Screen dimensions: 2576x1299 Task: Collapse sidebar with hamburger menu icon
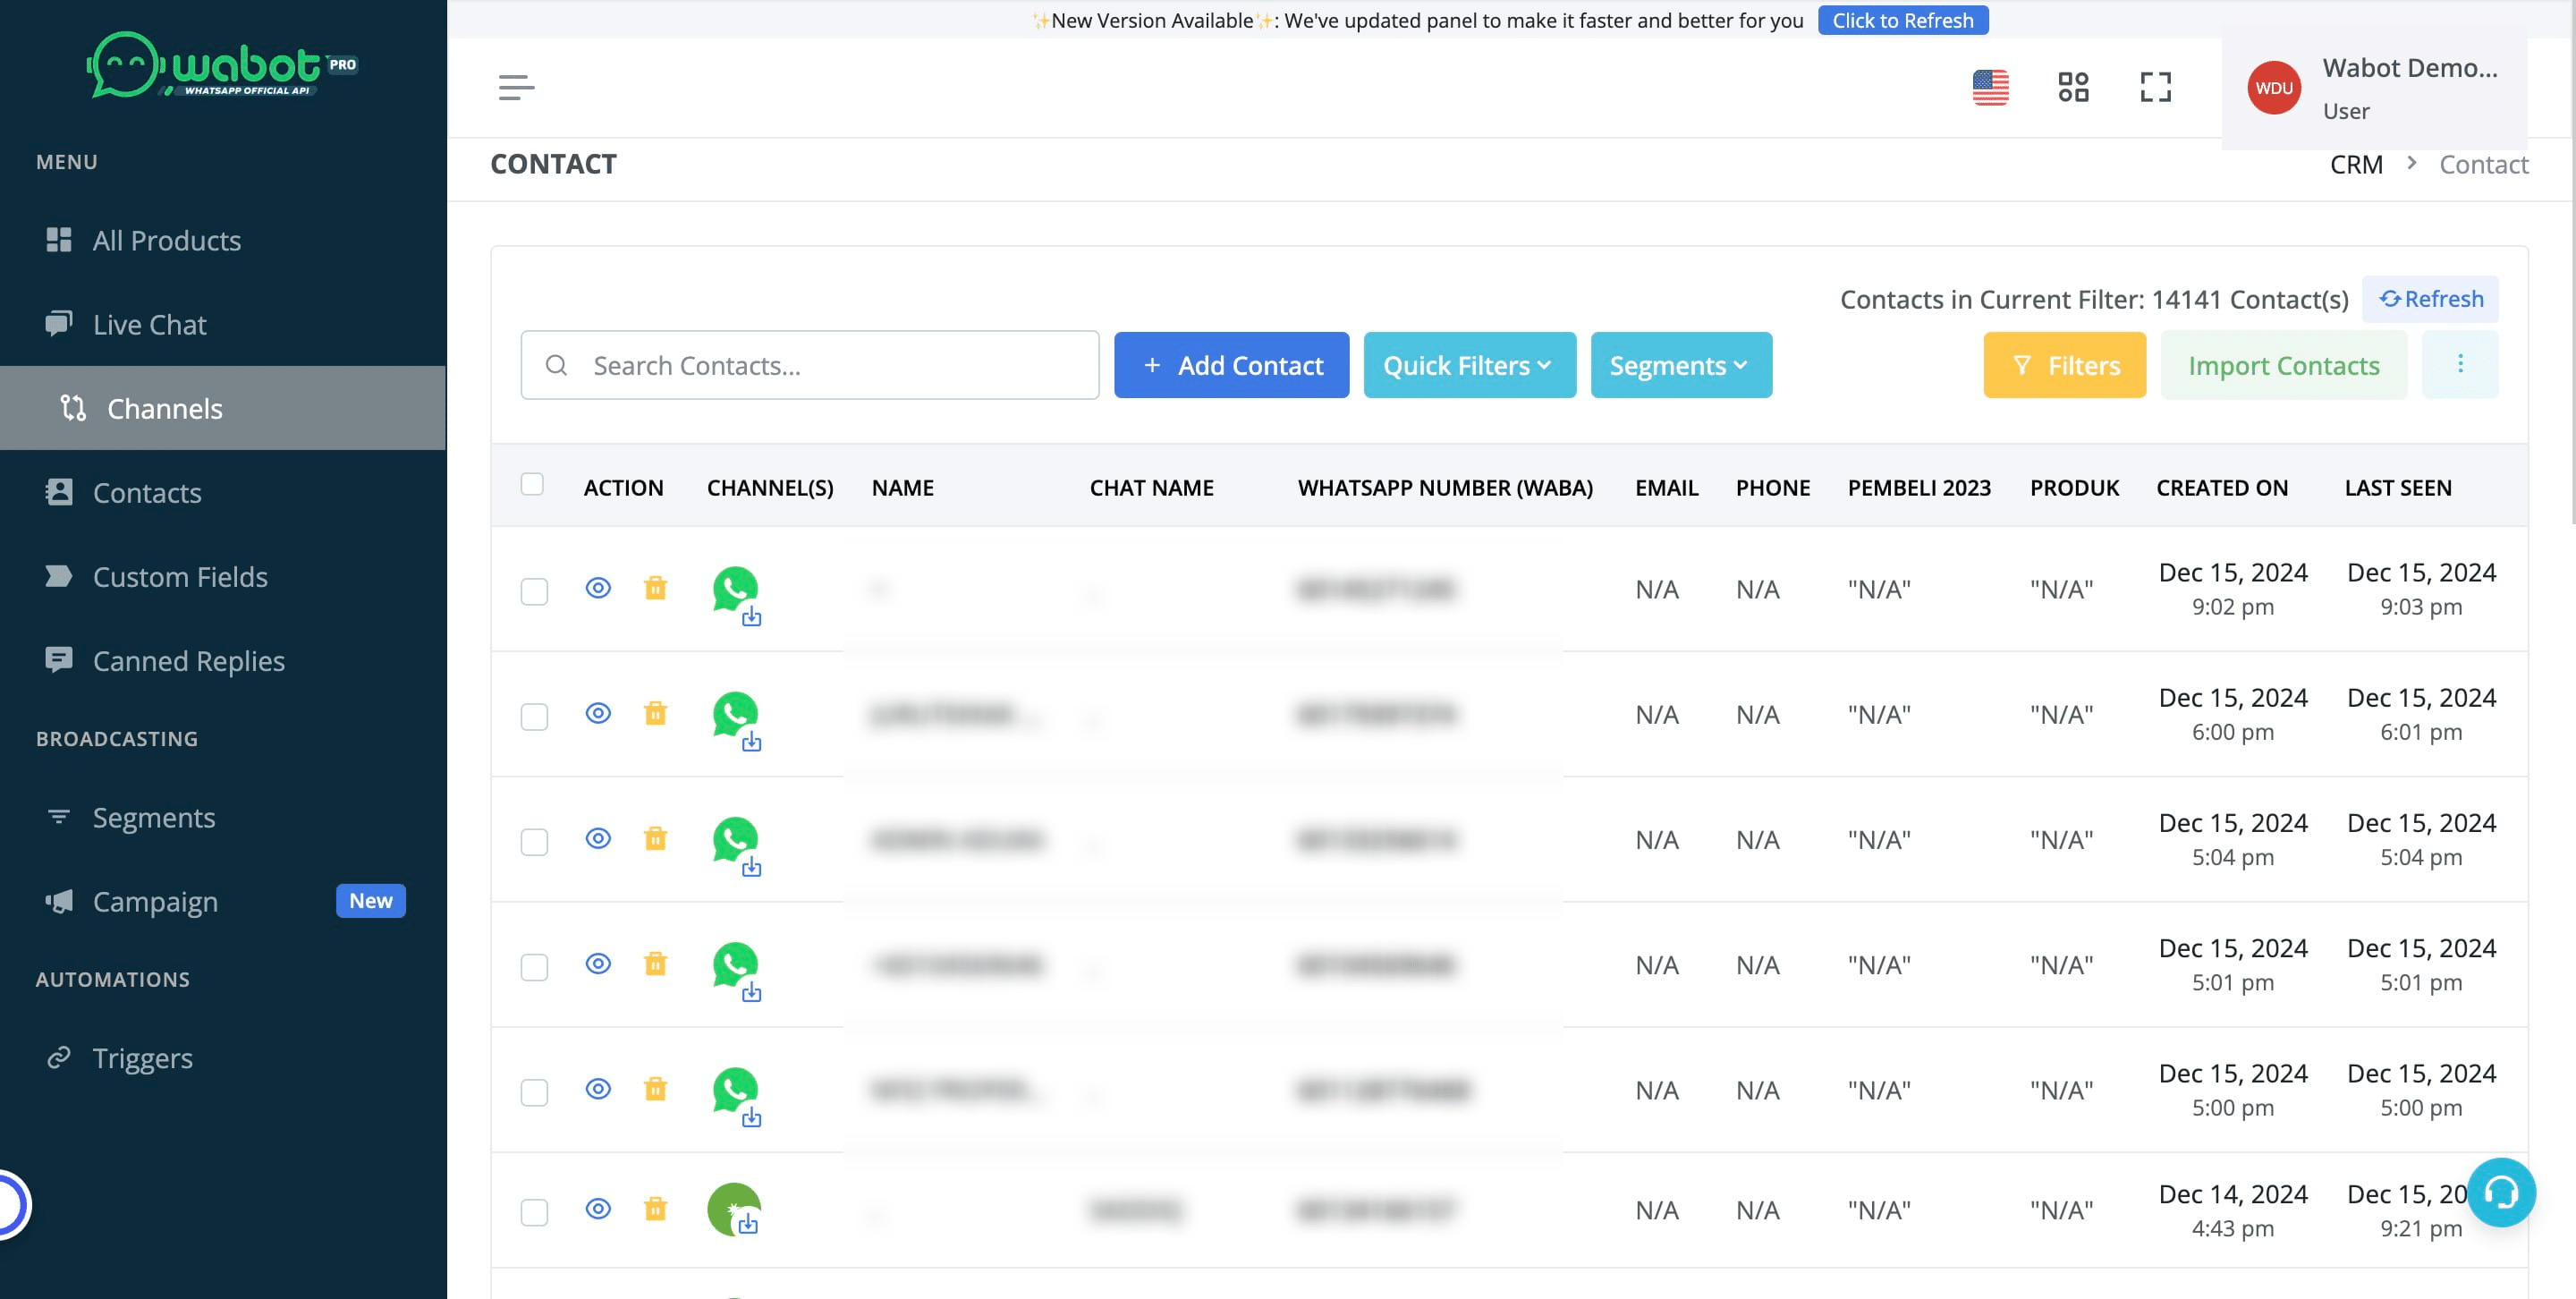coord(516,87)
